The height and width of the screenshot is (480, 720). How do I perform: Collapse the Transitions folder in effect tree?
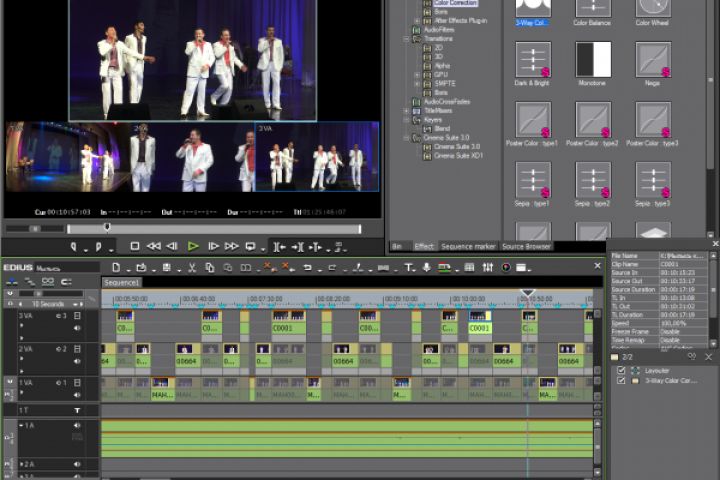[406, 39]
